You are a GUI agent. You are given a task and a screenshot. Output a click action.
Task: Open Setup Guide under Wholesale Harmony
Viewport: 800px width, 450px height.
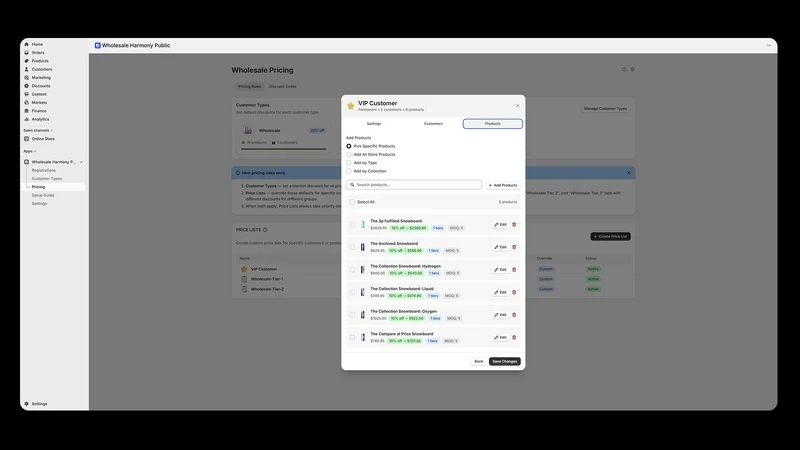pos(43,195)
